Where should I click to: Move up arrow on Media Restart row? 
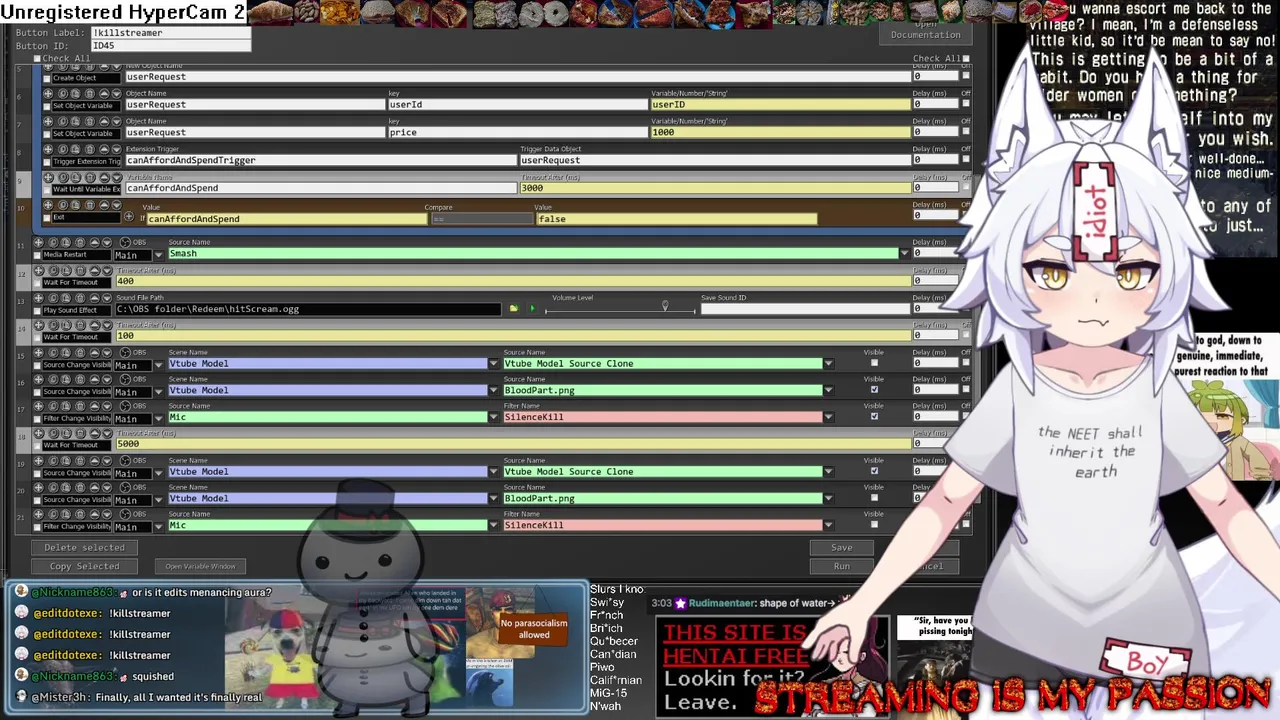94,242
